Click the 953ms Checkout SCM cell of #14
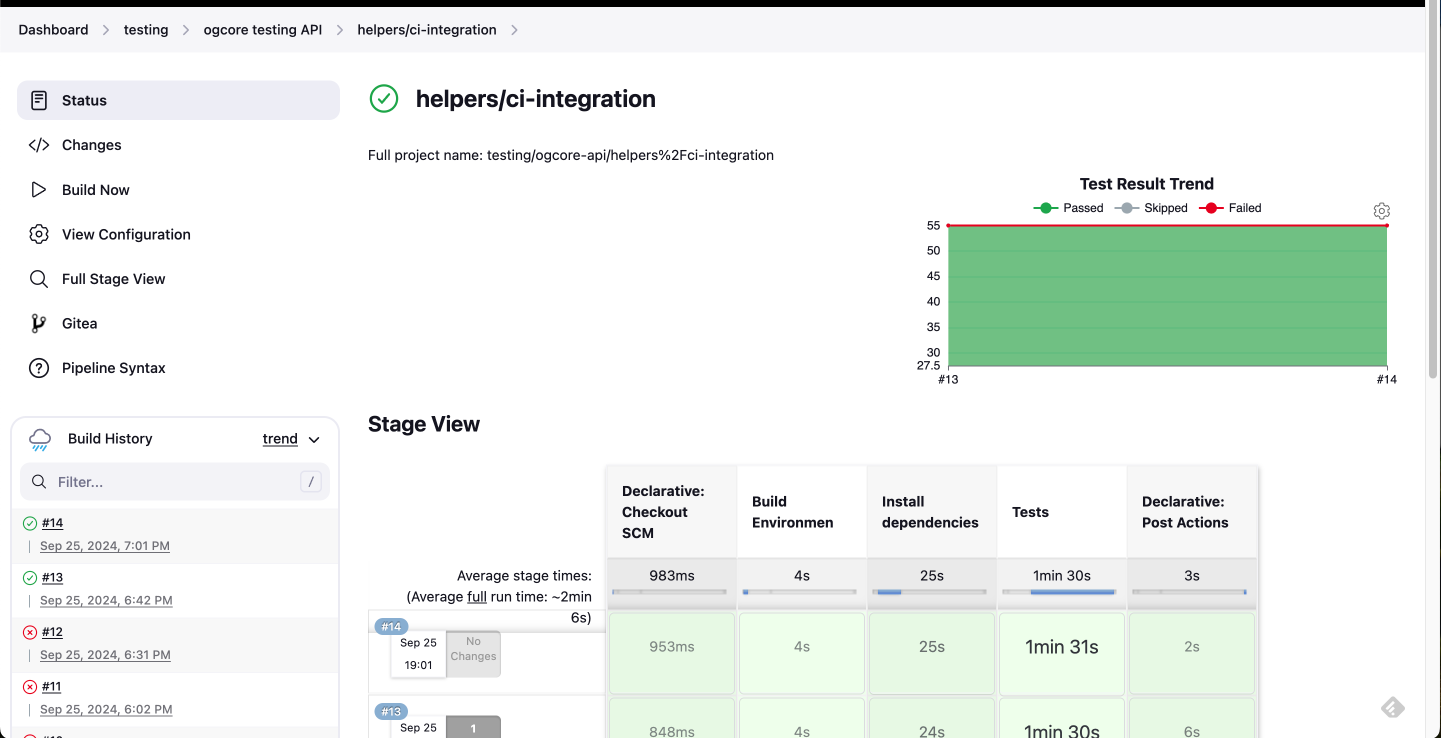 [x=672, y=653]
